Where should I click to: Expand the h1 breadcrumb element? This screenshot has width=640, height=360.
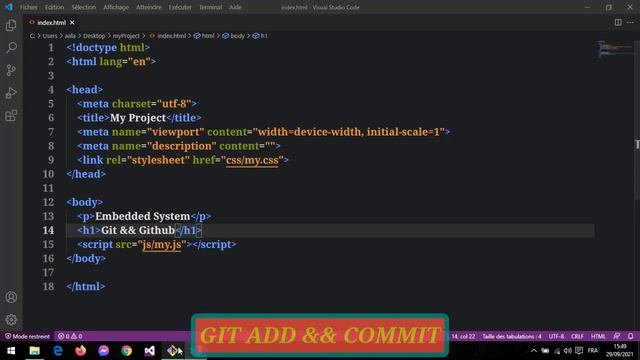[260, 36]
